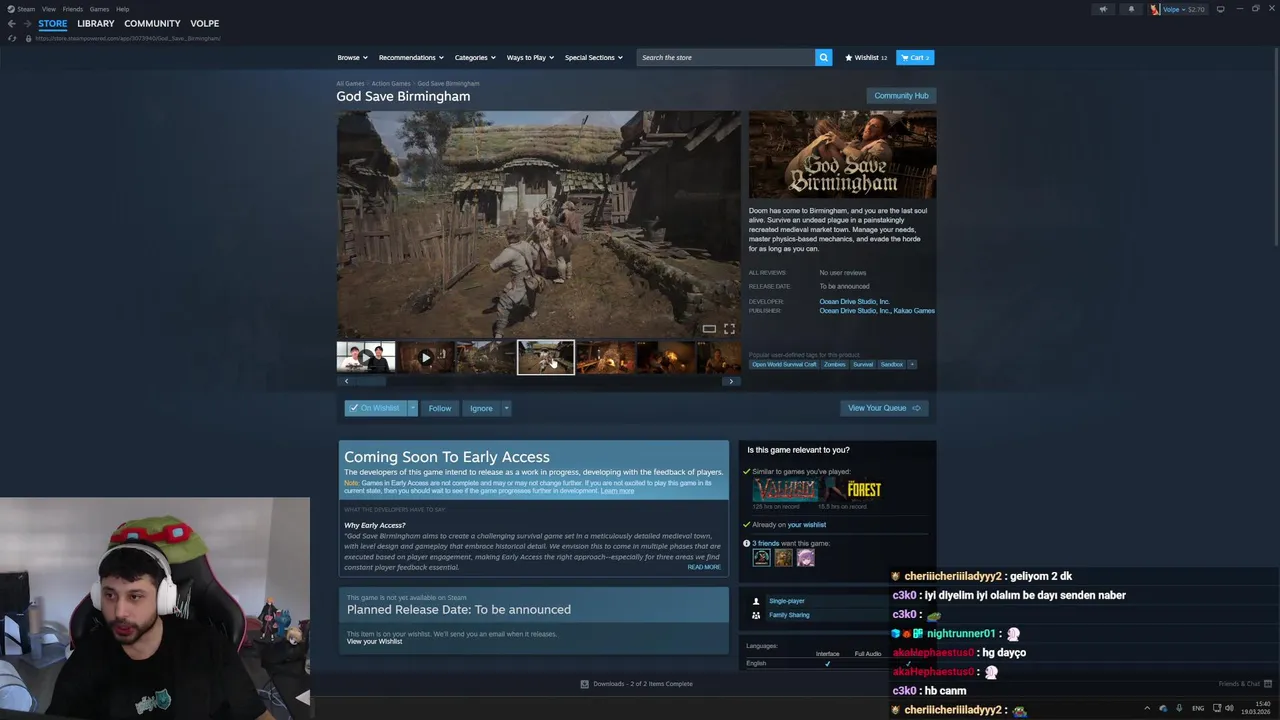1280x720 pixels.
Task: Toggle the On Wishlist button
Action: click(x=375, y=408)
